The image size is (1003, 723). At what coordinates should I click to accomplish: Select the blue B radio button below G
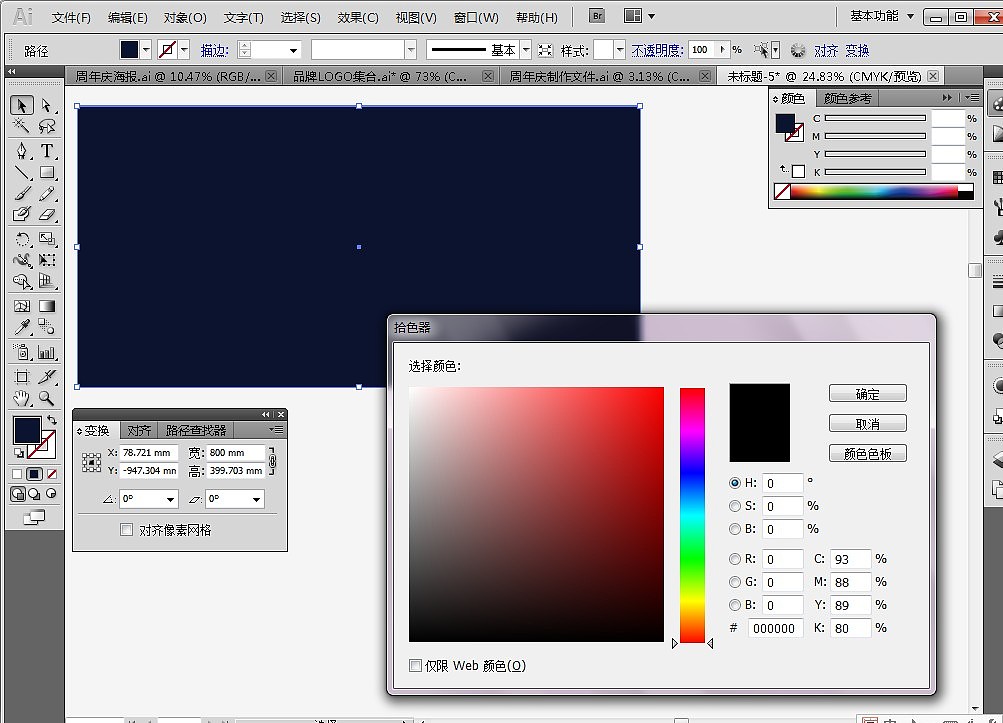[x=734, y=605]
